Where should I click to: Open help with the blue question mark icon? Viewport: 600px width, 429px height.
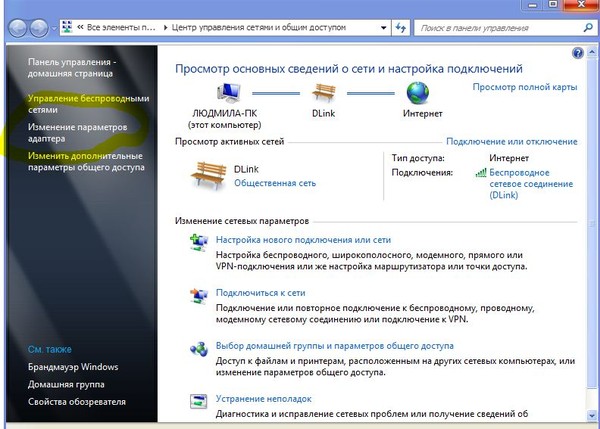click(577, 53)
